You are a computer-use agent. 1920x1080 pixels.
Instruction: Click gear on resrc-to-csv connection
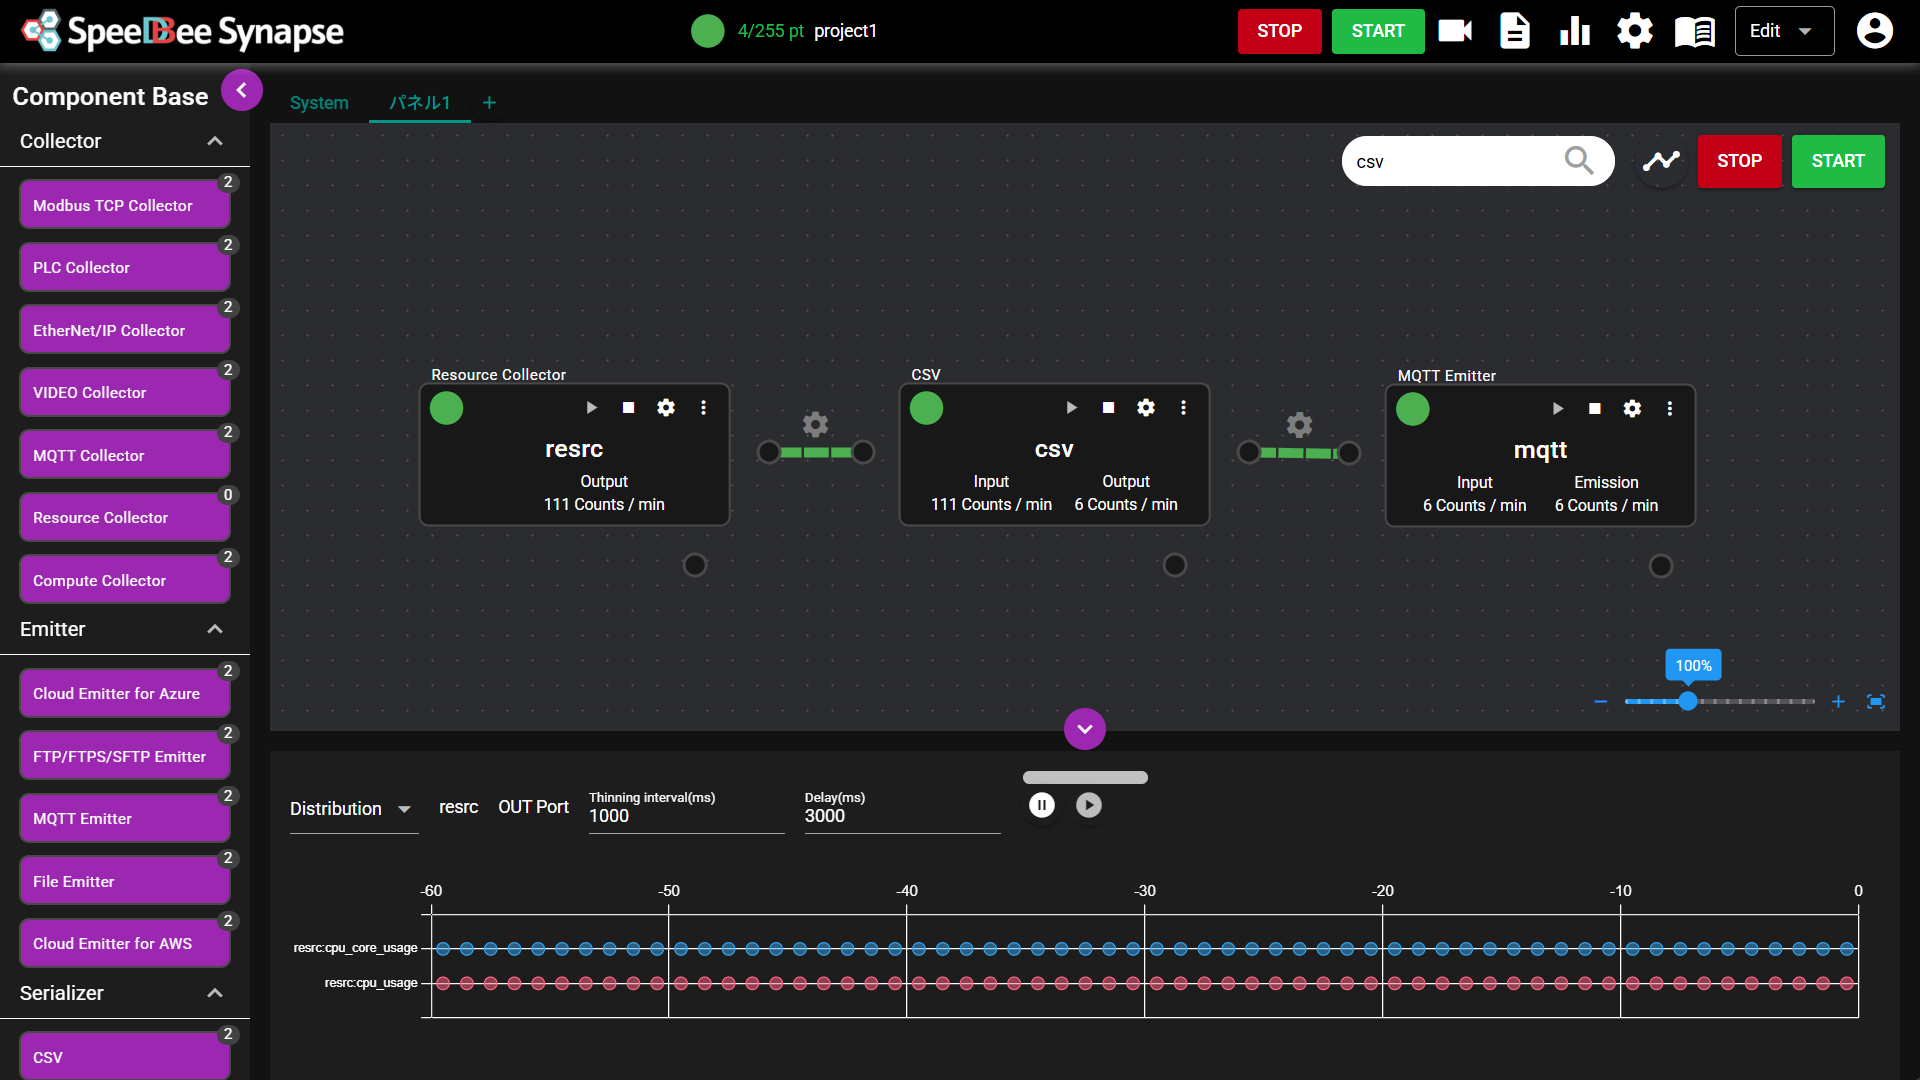point(815,424)
